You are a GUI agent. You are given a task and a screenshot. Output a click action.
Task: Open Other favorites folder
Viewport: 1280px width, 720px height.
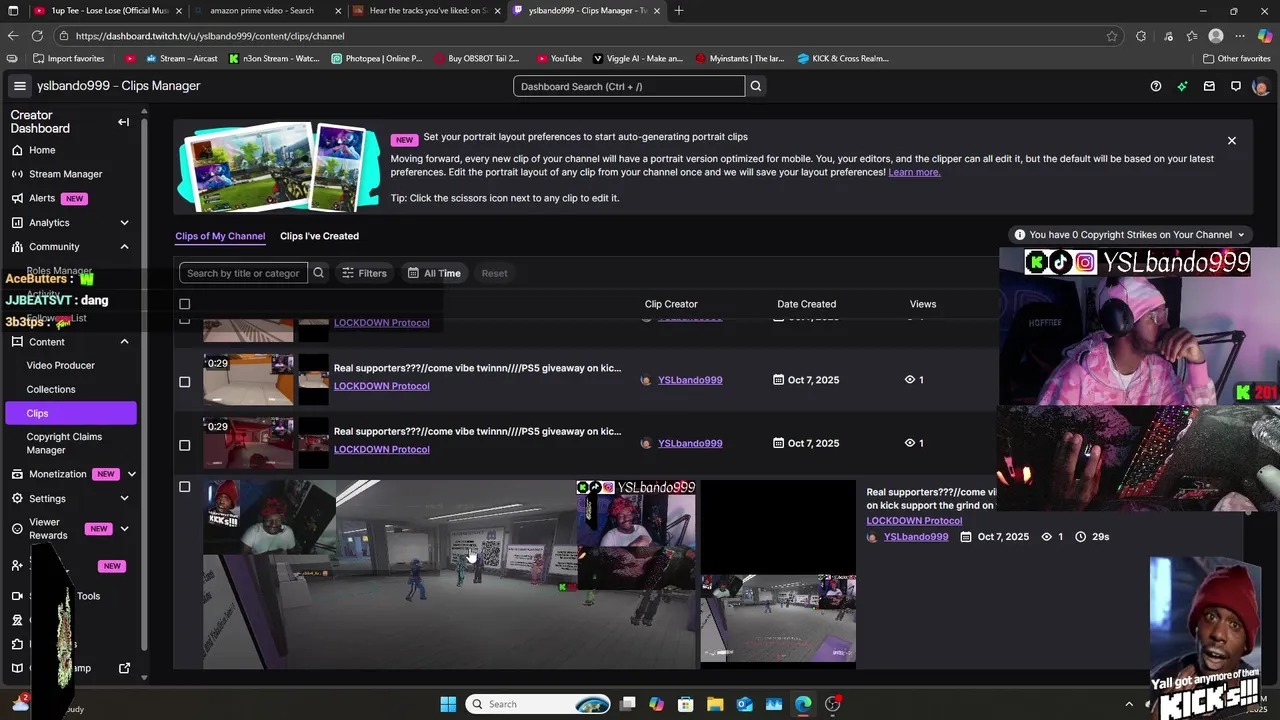coord(1236,58)
